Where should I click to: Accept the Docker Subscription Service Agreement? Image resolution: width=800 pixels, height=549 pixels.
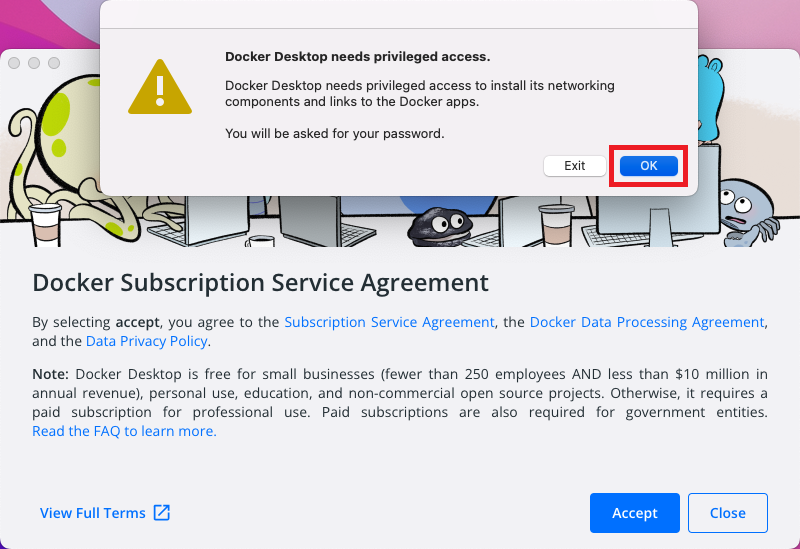tap(634, 513)
